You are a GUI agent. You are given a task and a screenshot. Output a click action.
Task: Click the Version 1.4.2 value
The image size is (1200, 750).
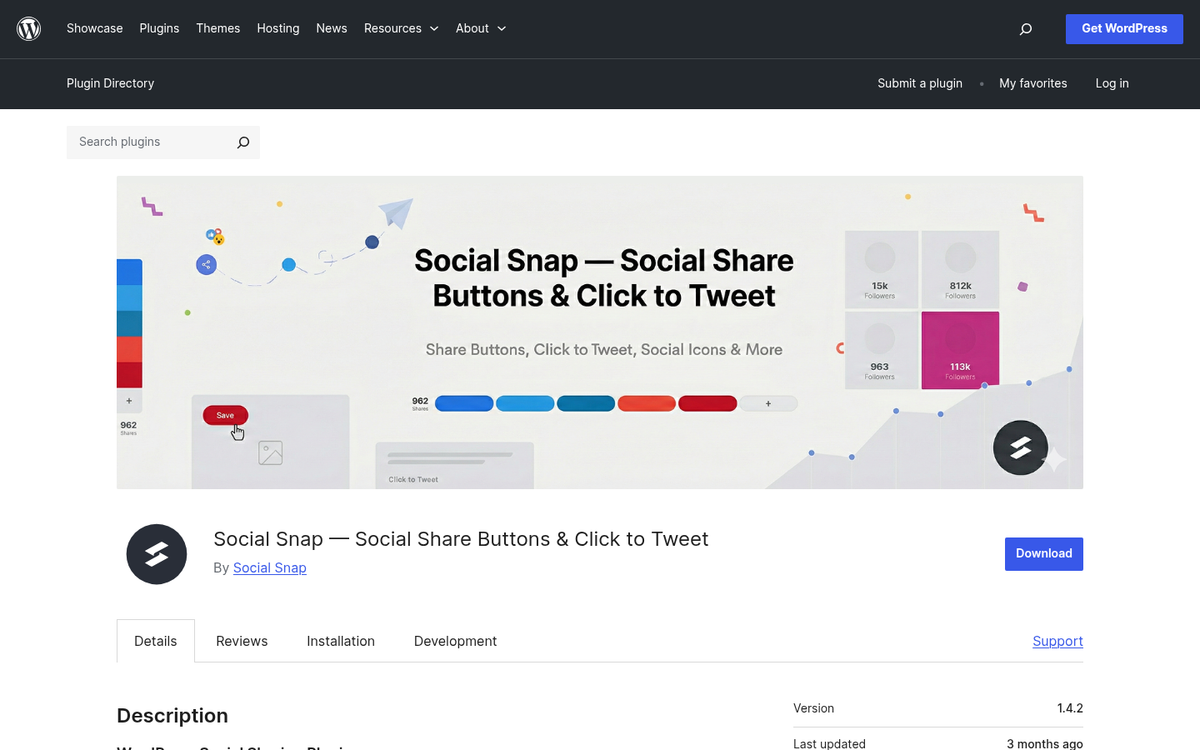pyautogui.click(x=1070, y=708)
